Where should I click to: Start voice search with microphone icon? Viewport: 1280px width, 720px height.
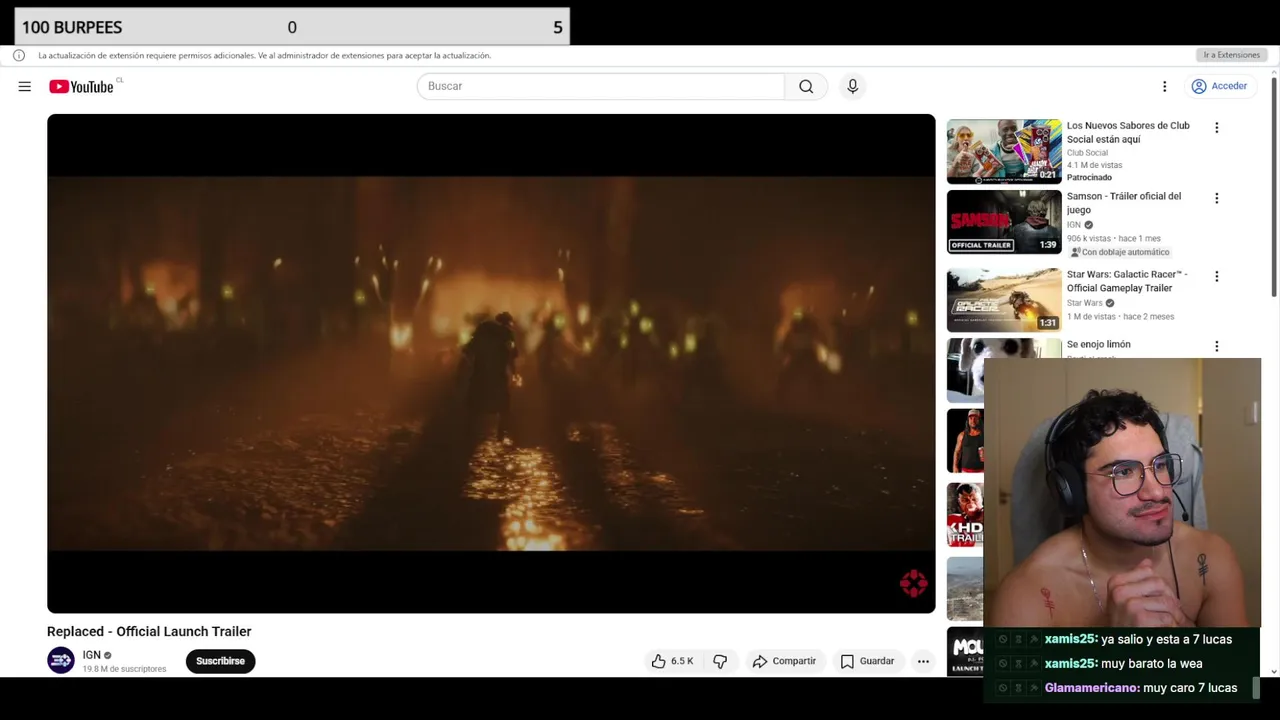pyautogui.click(x=852, y=86)
